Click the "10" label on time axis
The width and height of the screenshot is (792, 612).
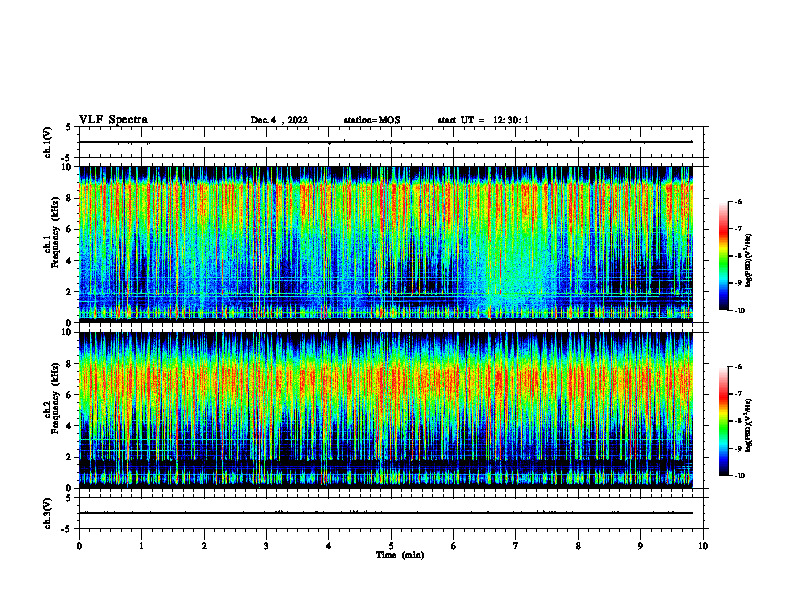(703, 546)
